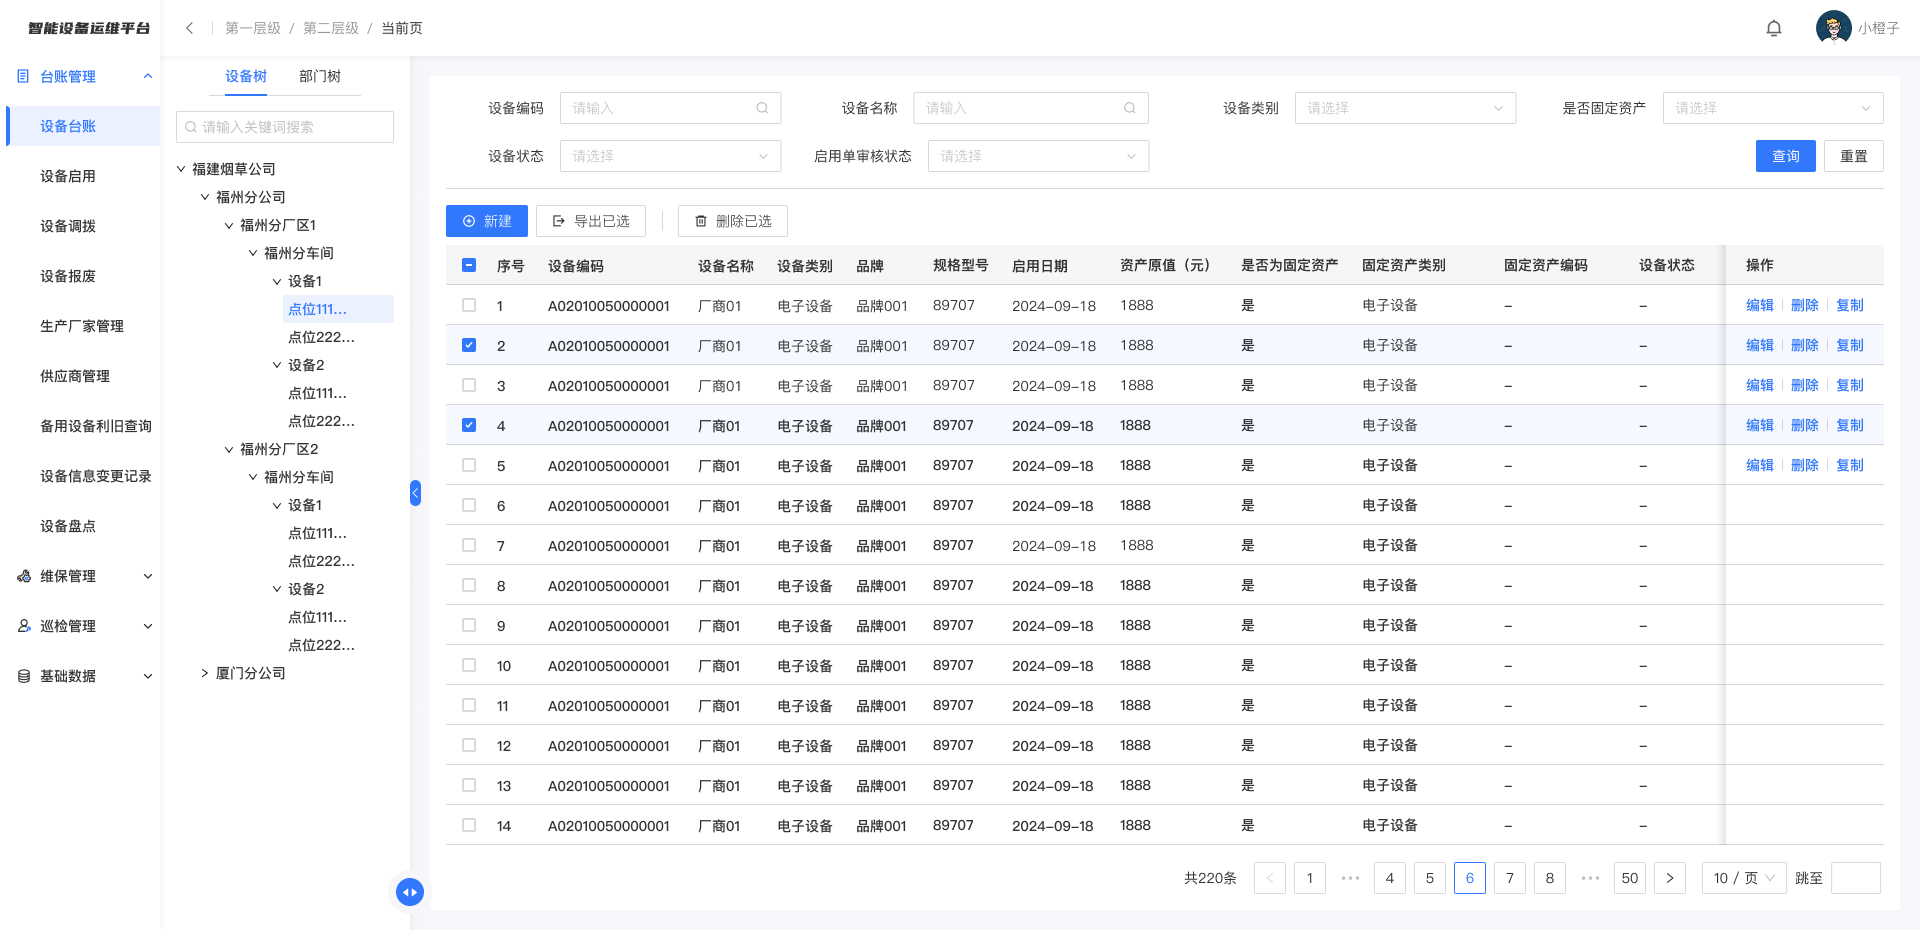Image resolution: width=1920 pixels, height=930 pixels.
Task: Click search icon in 设备编码 field
Action: pos(762,108)
